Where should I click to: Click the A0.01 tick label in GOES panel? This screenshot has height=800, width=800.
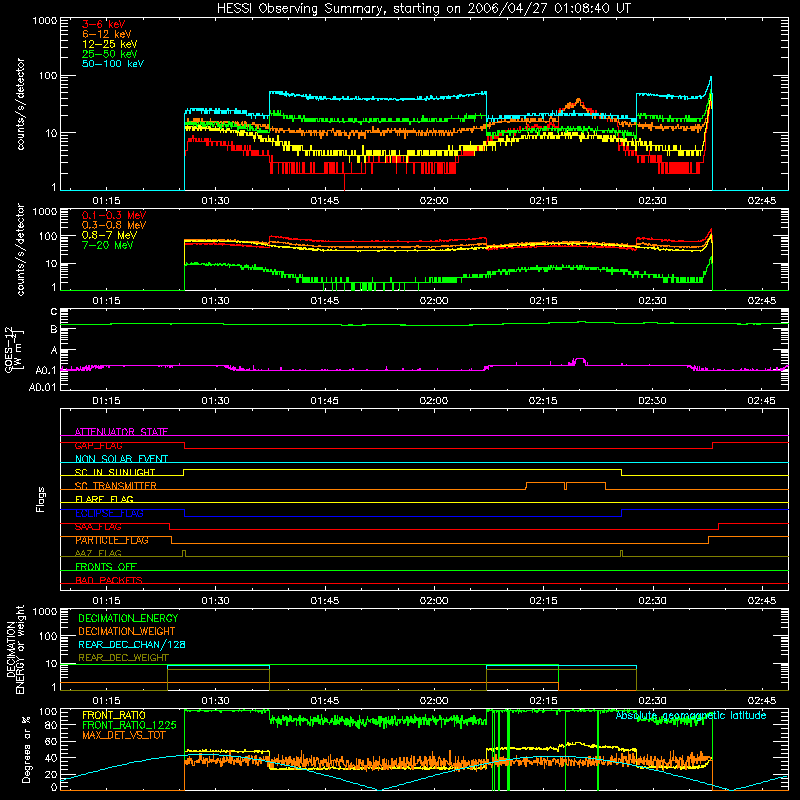pos(42,387)
